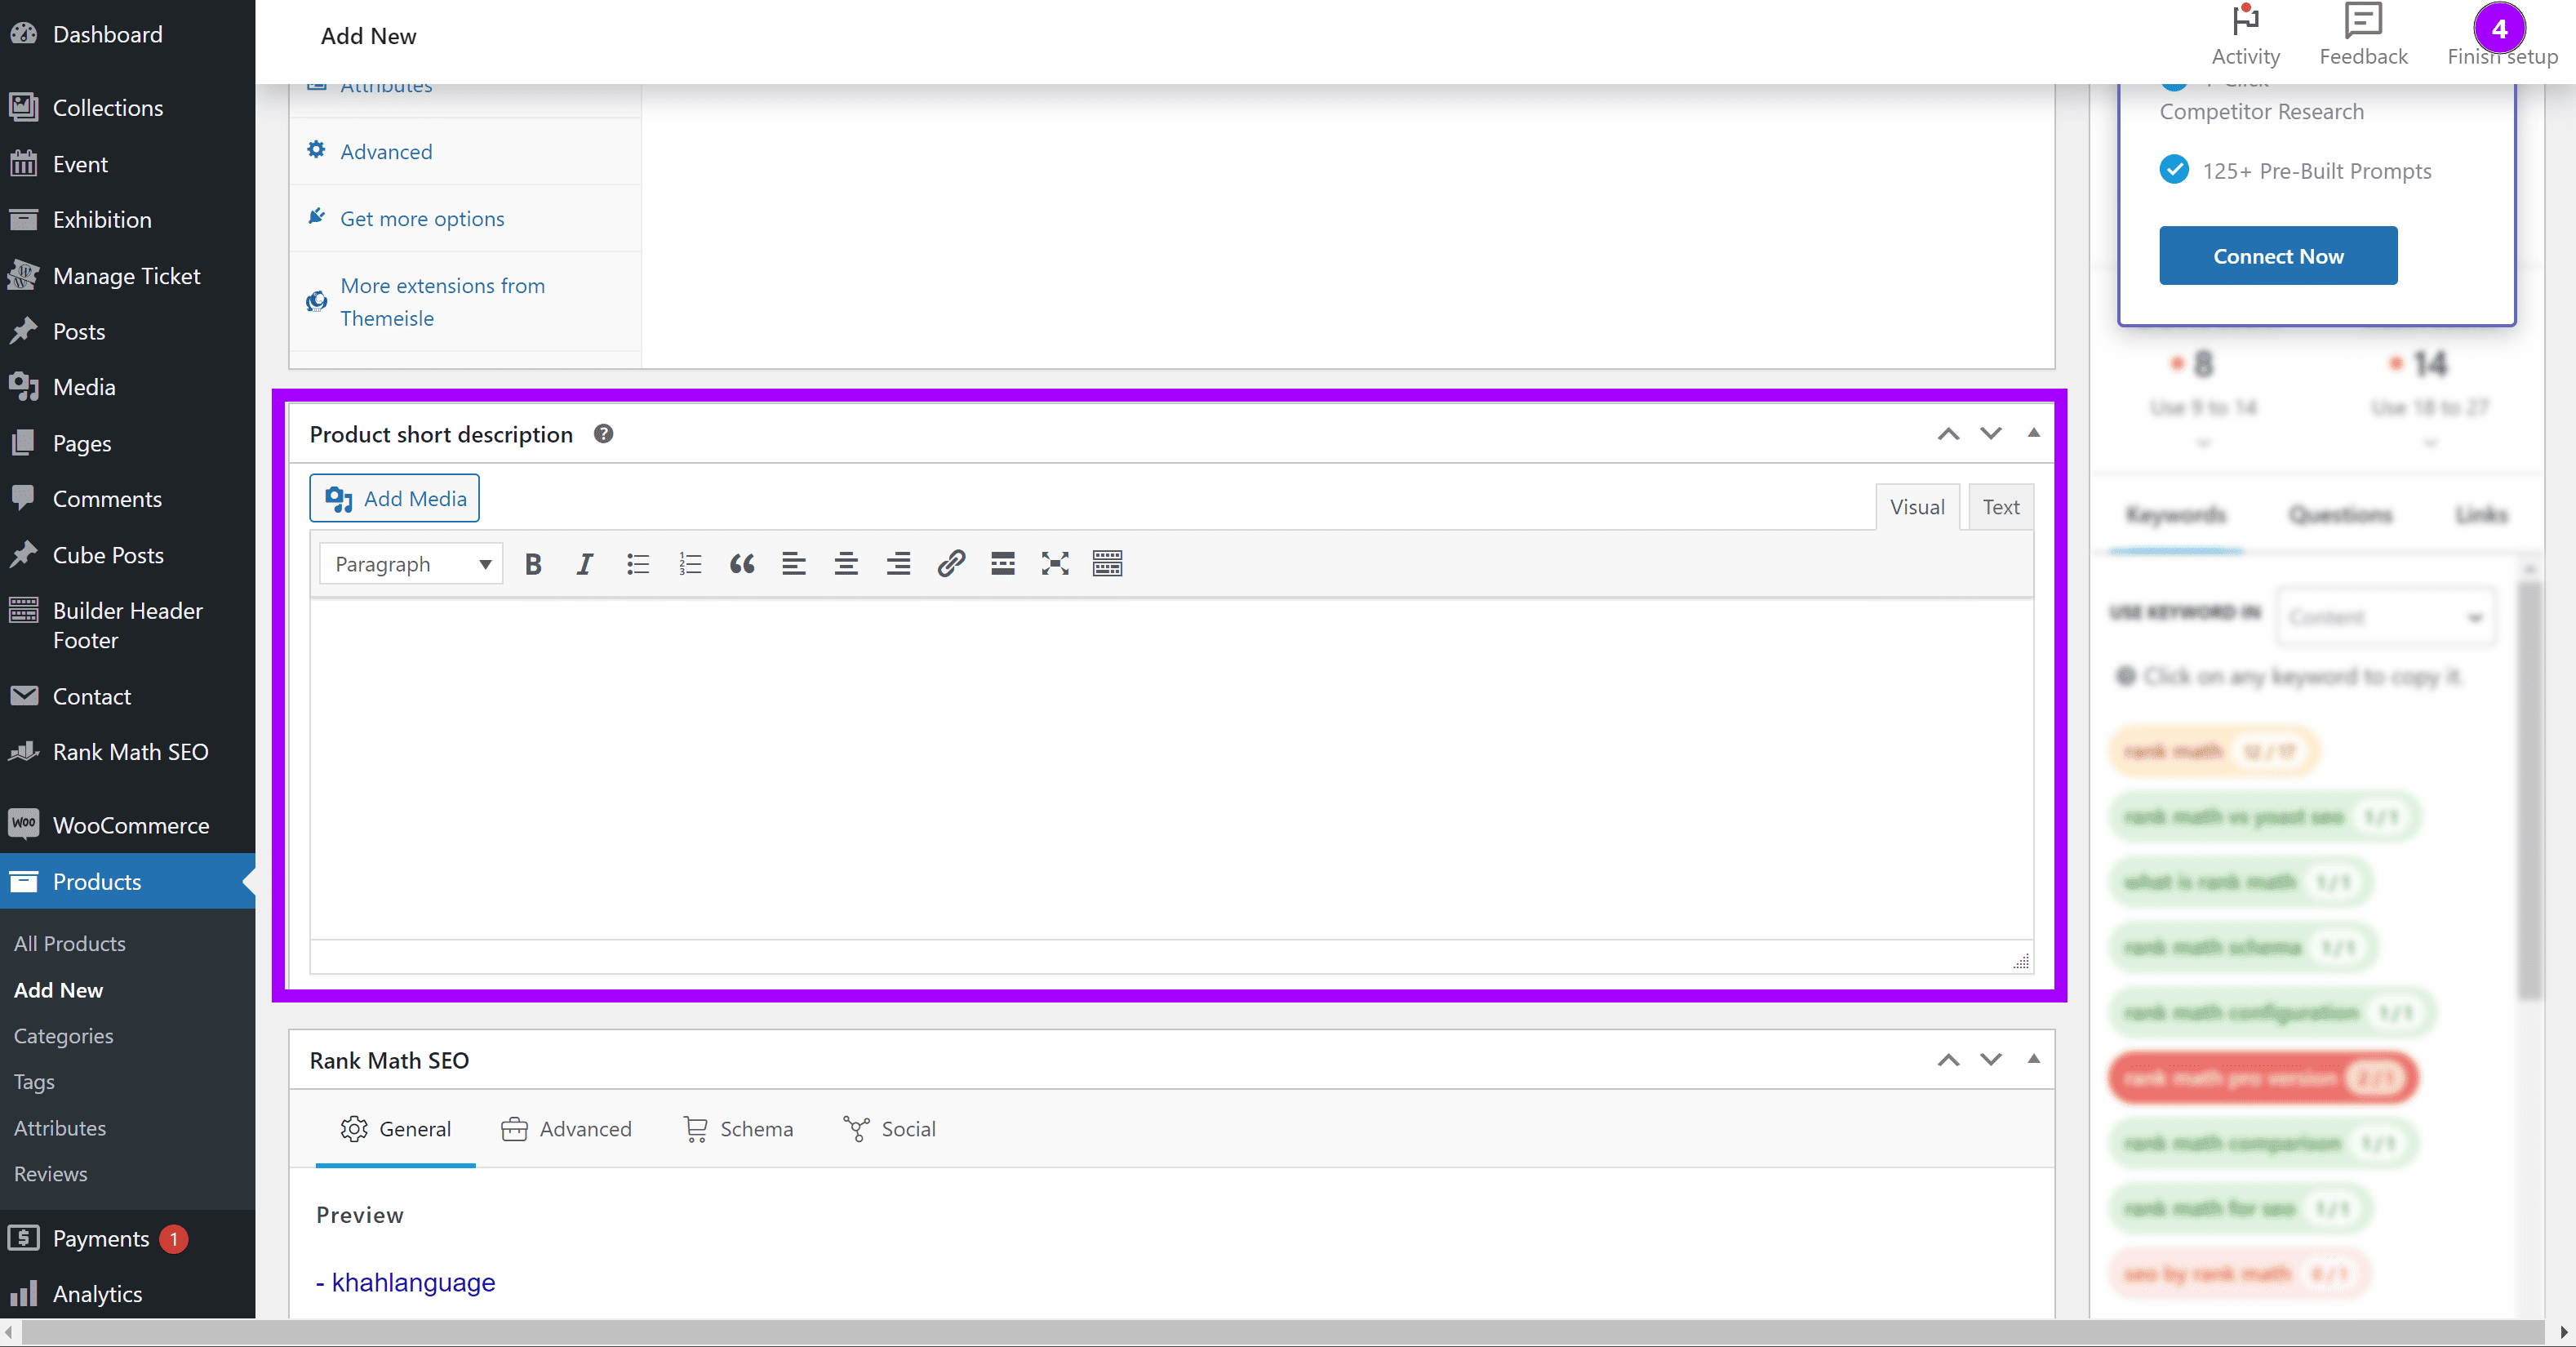Click the Add Media button icon
The height and width of the screenshot is (1347, 2576).
click(x=337, y=498)
